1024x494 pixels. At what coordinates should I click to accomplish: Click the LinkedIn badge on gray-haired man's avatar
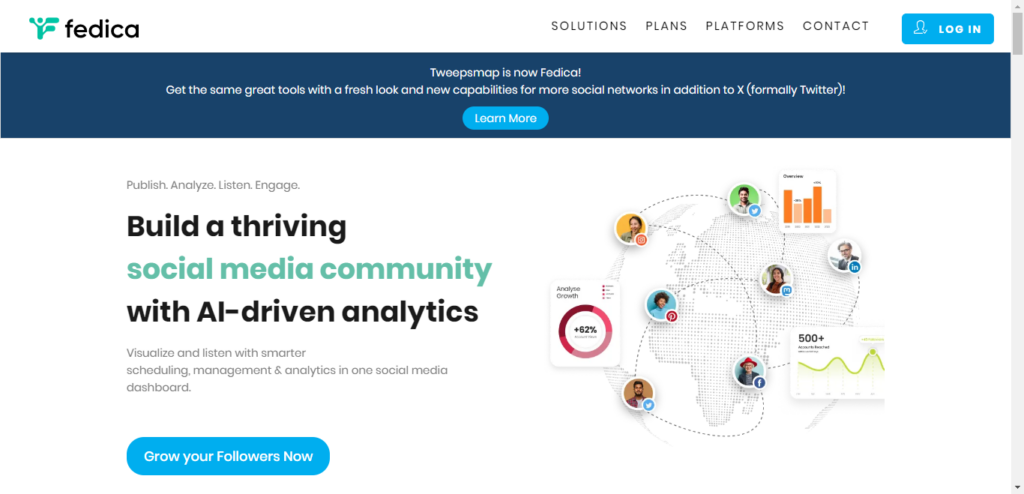click(855, 267)
